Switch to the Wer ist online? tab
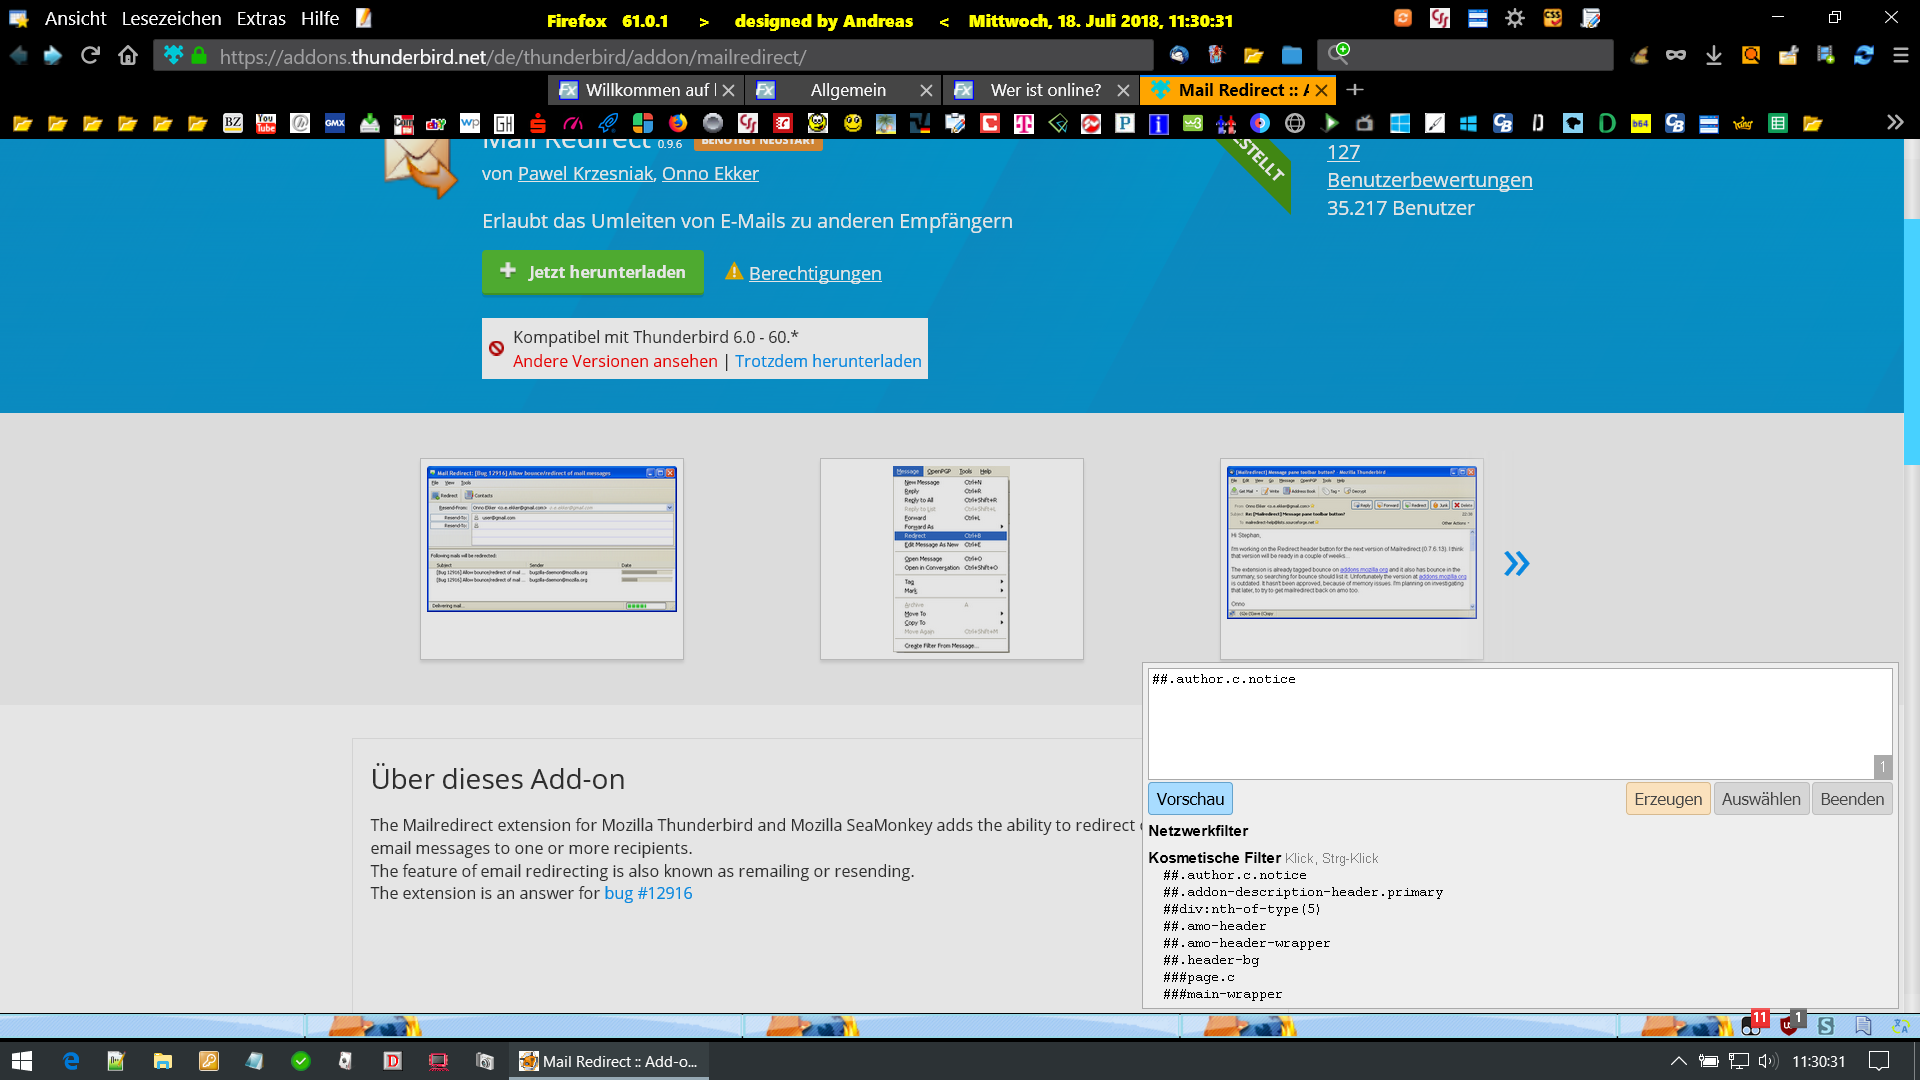This screenshot has width=1920, height=1080. click(x=1044, y=90)
